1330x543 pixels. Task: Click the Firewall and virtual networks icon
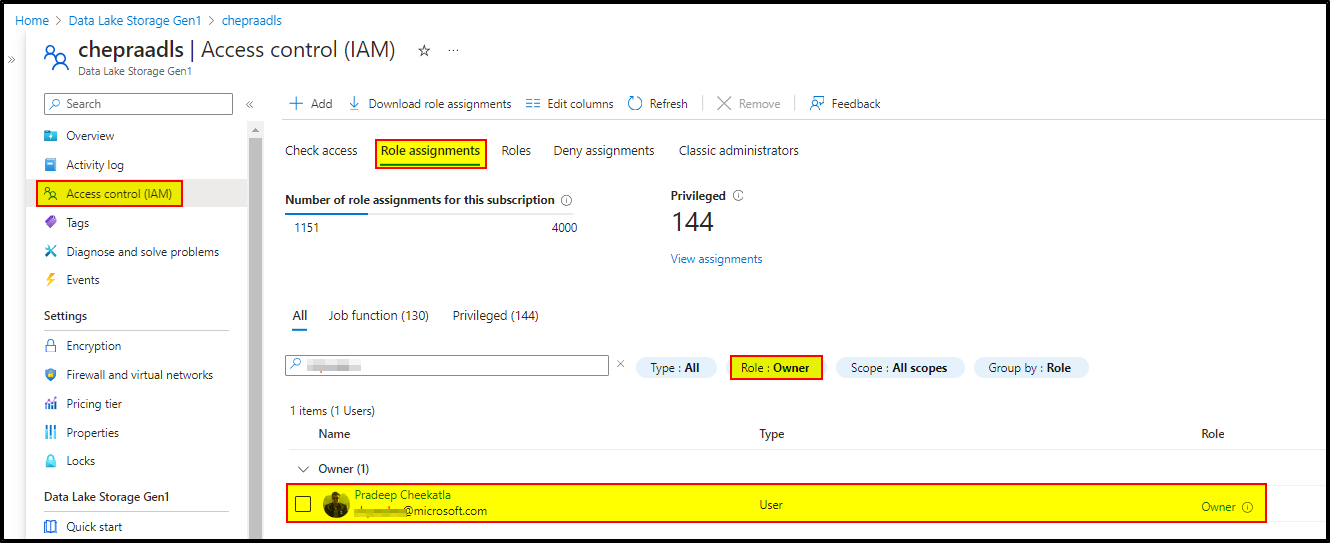(x=51, y=375)
